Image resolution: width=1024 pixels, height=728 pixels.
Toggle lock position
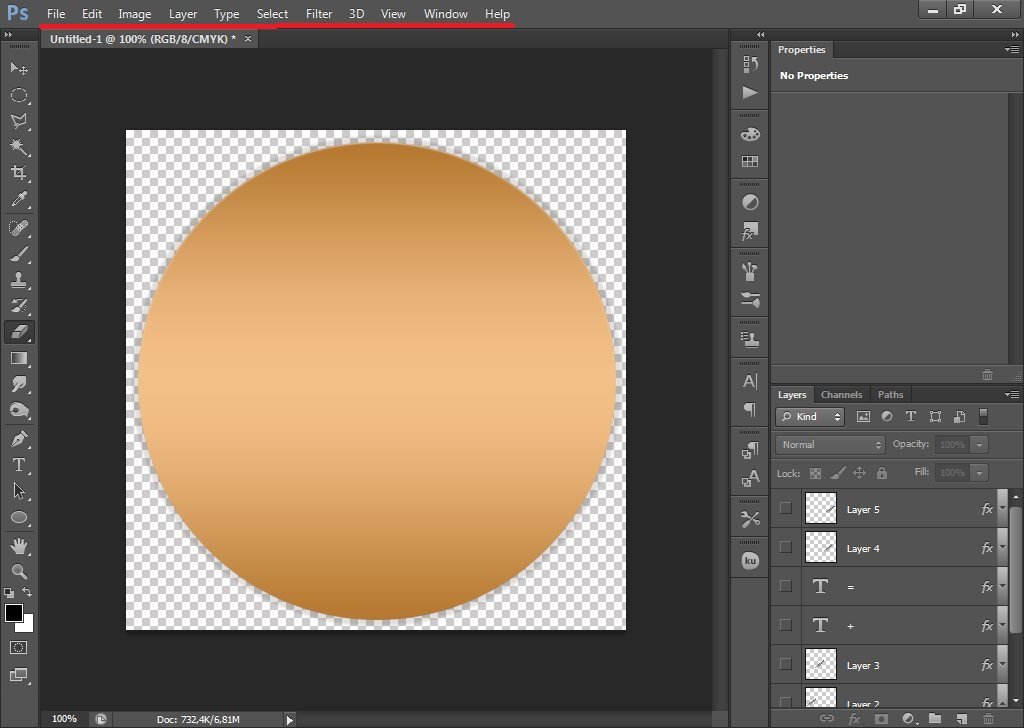[859, 473]
